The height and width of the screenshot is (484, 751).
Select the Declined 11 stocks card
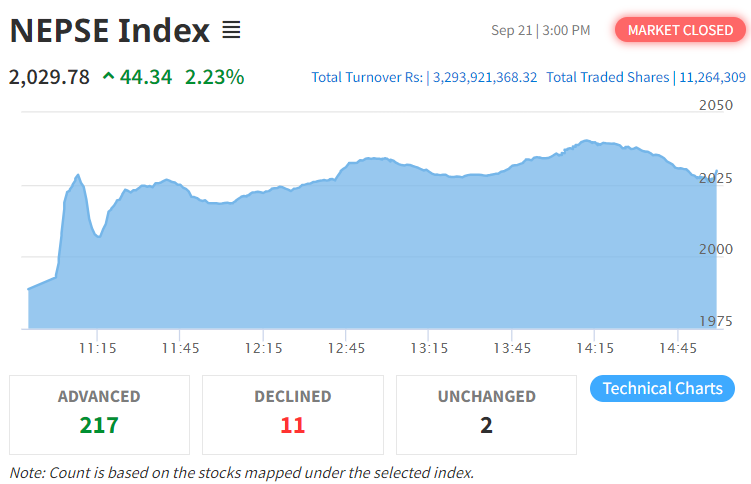292,414
